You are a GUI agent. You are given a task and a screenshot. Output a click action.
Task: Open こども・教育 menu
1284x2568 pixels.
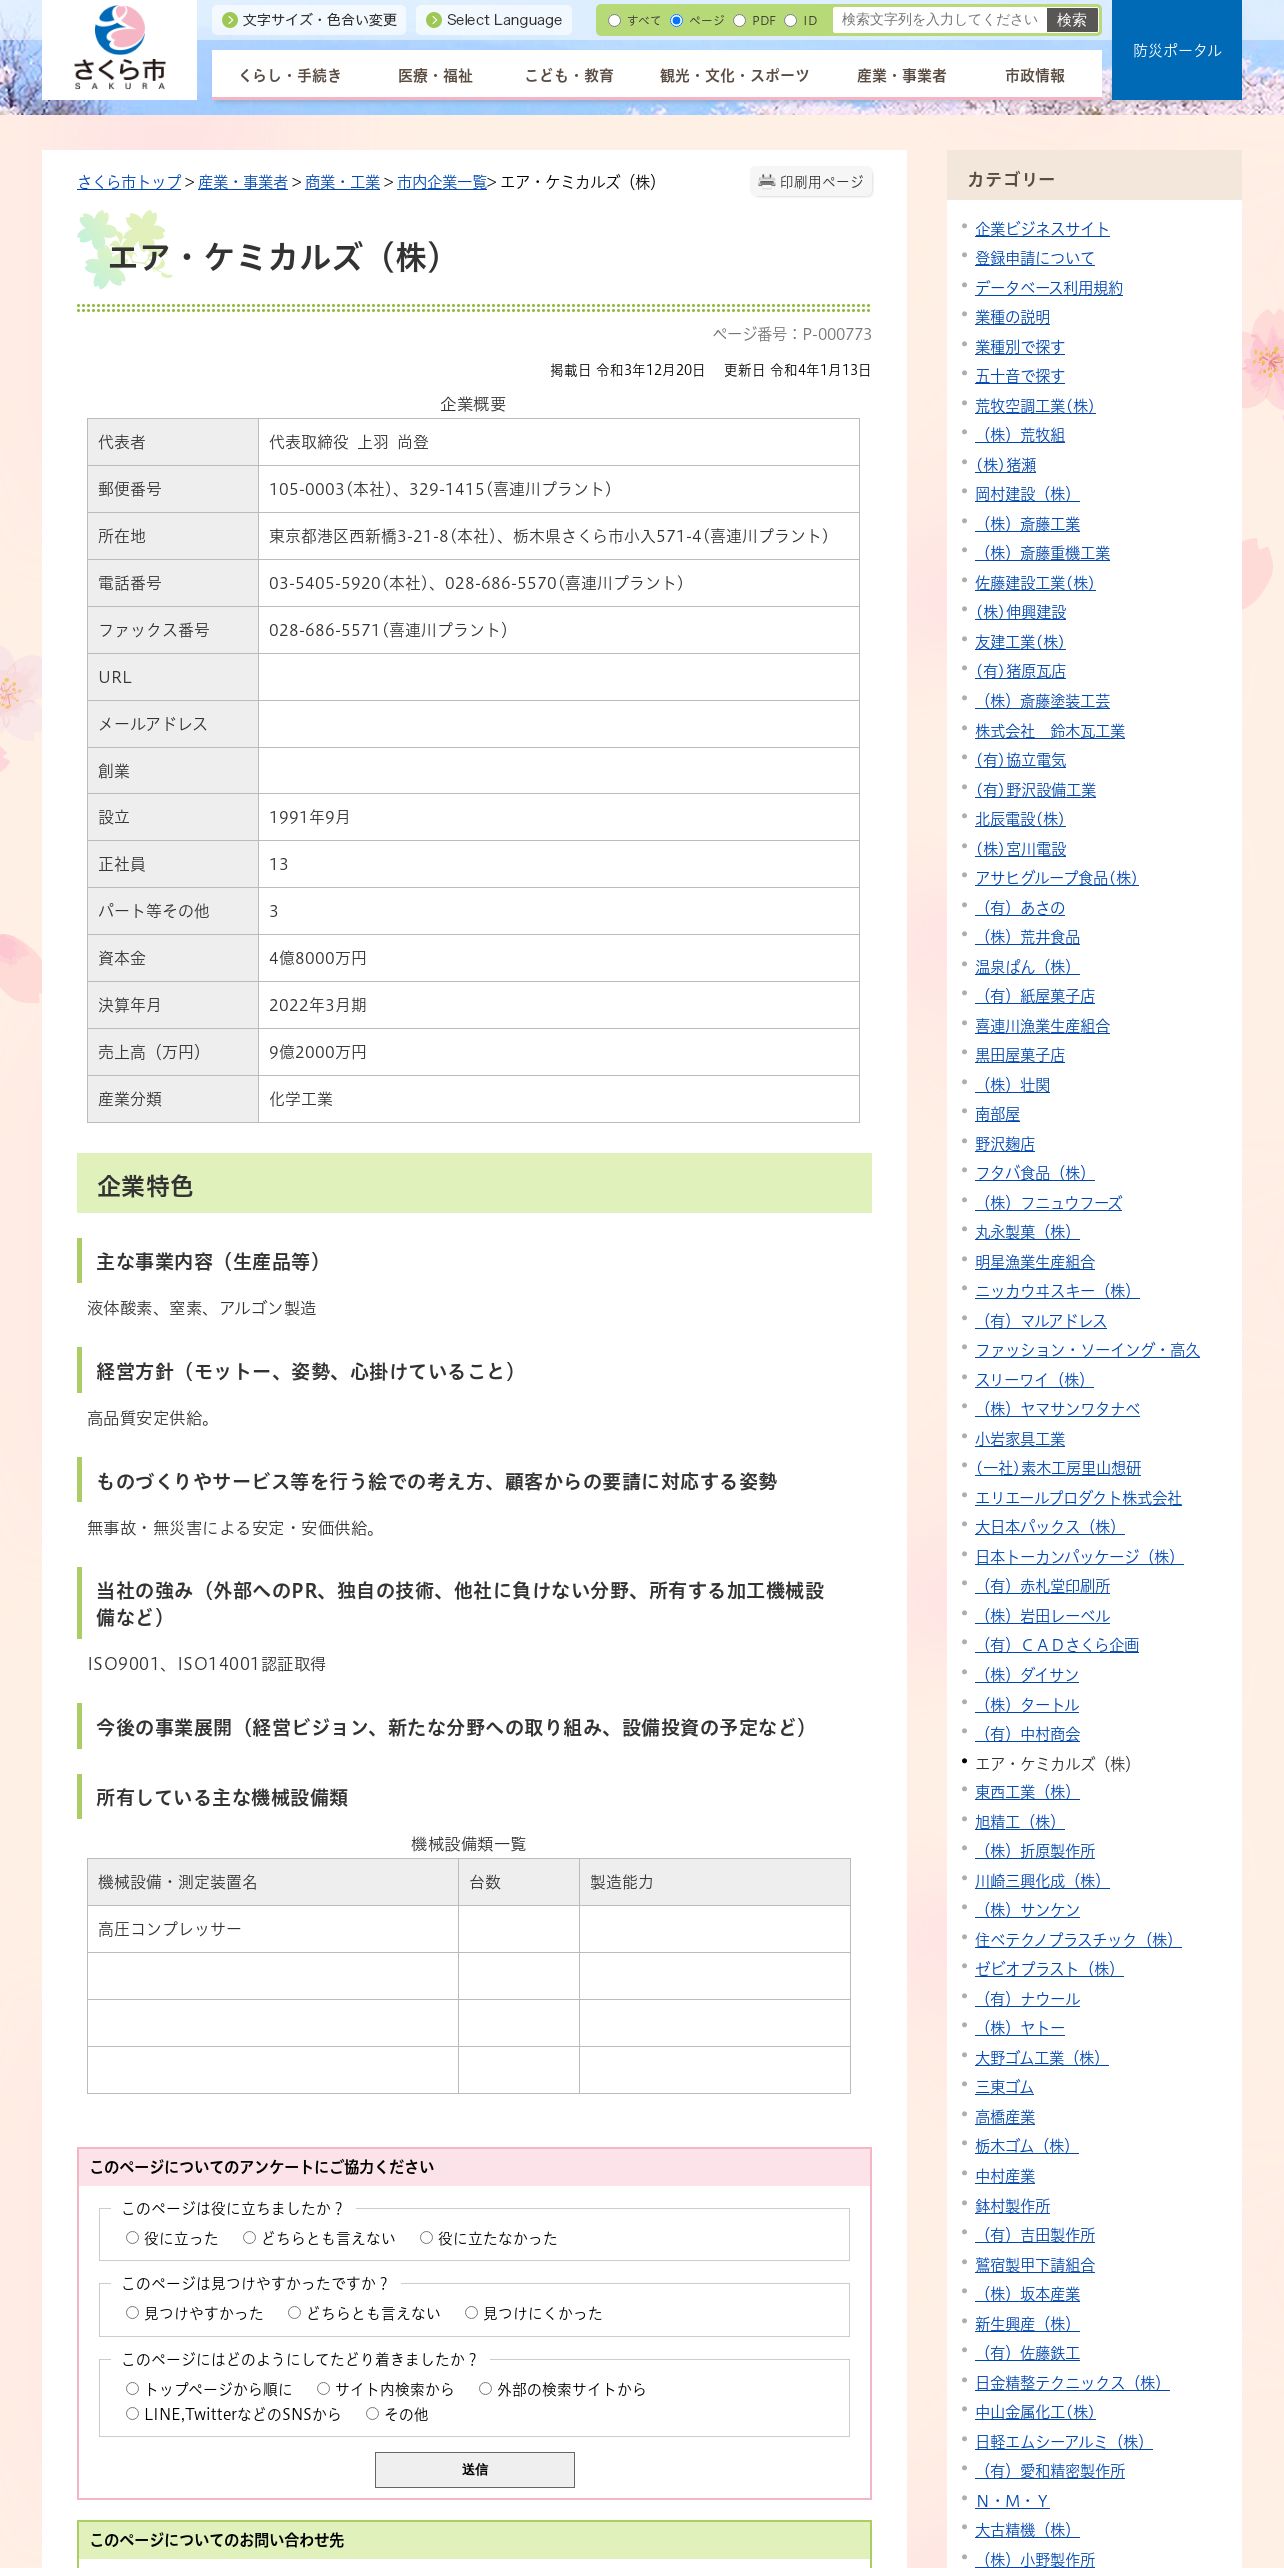coord(569,75)
